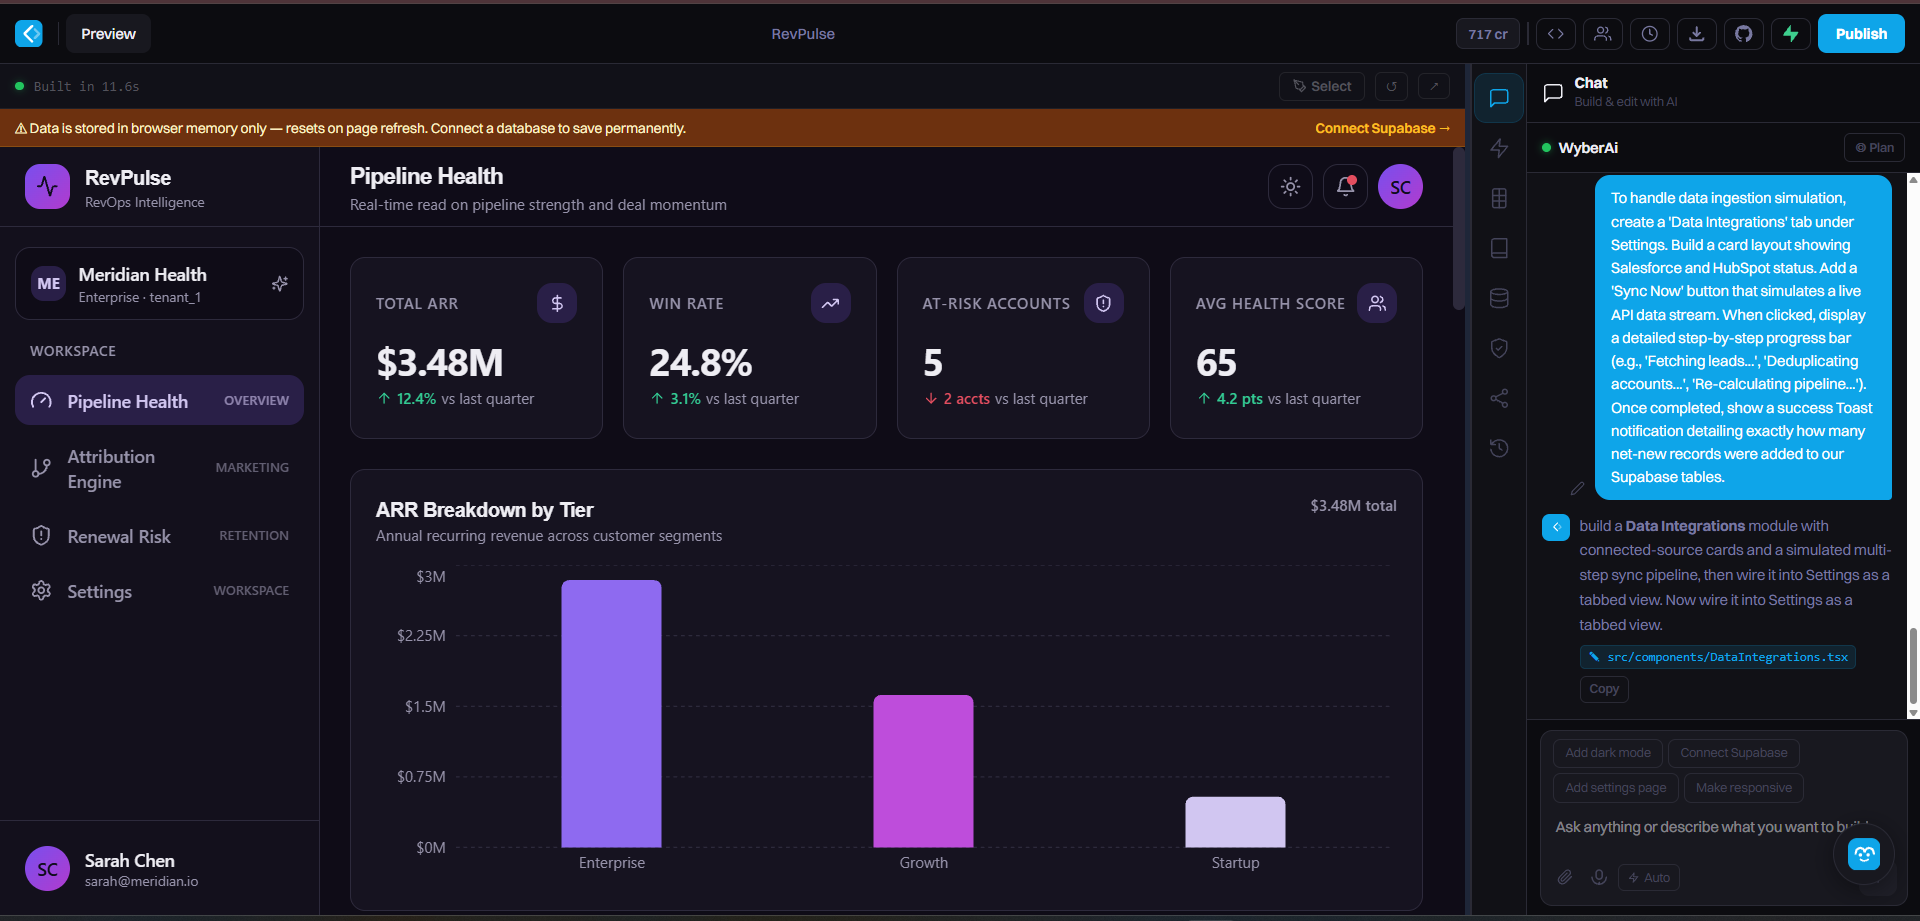This screenshot has width=1920, height=921.
Task: Click the Enterprise purple bar
Action: click(611, 714)
